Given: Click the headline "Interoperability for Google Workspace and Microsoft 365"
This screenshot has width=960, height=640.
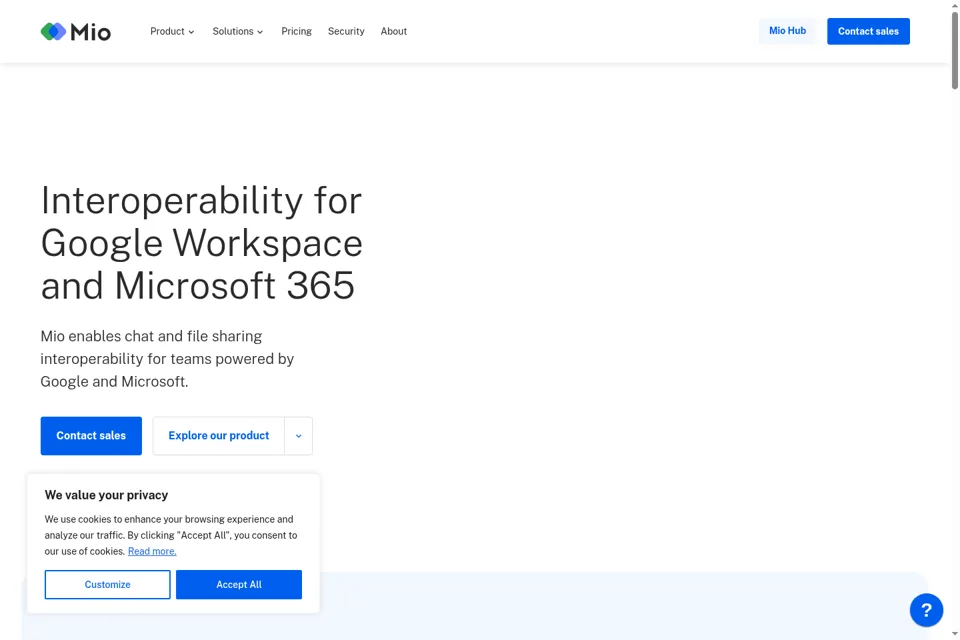Looking at the screenshot, I should [x=201, y=243].
